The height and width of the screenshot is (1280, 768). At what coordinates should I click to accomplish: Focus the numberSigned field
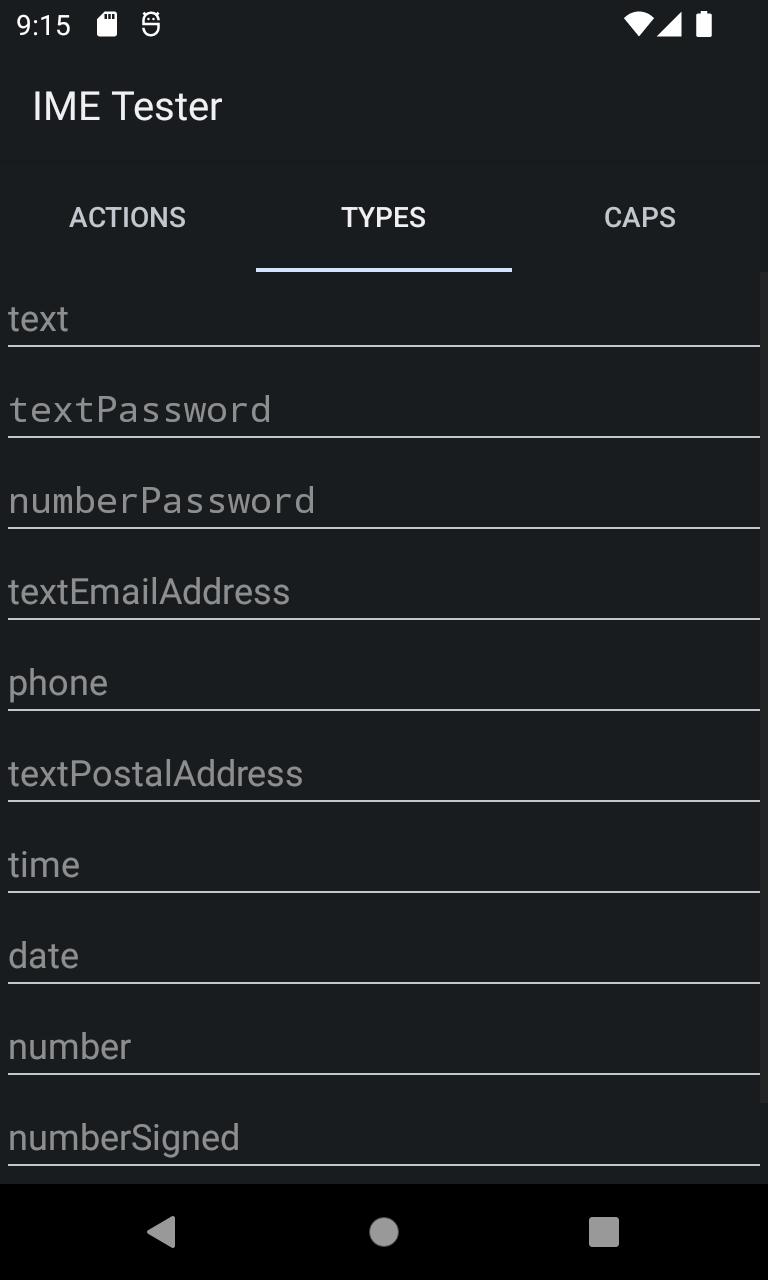pos(384,1138)
